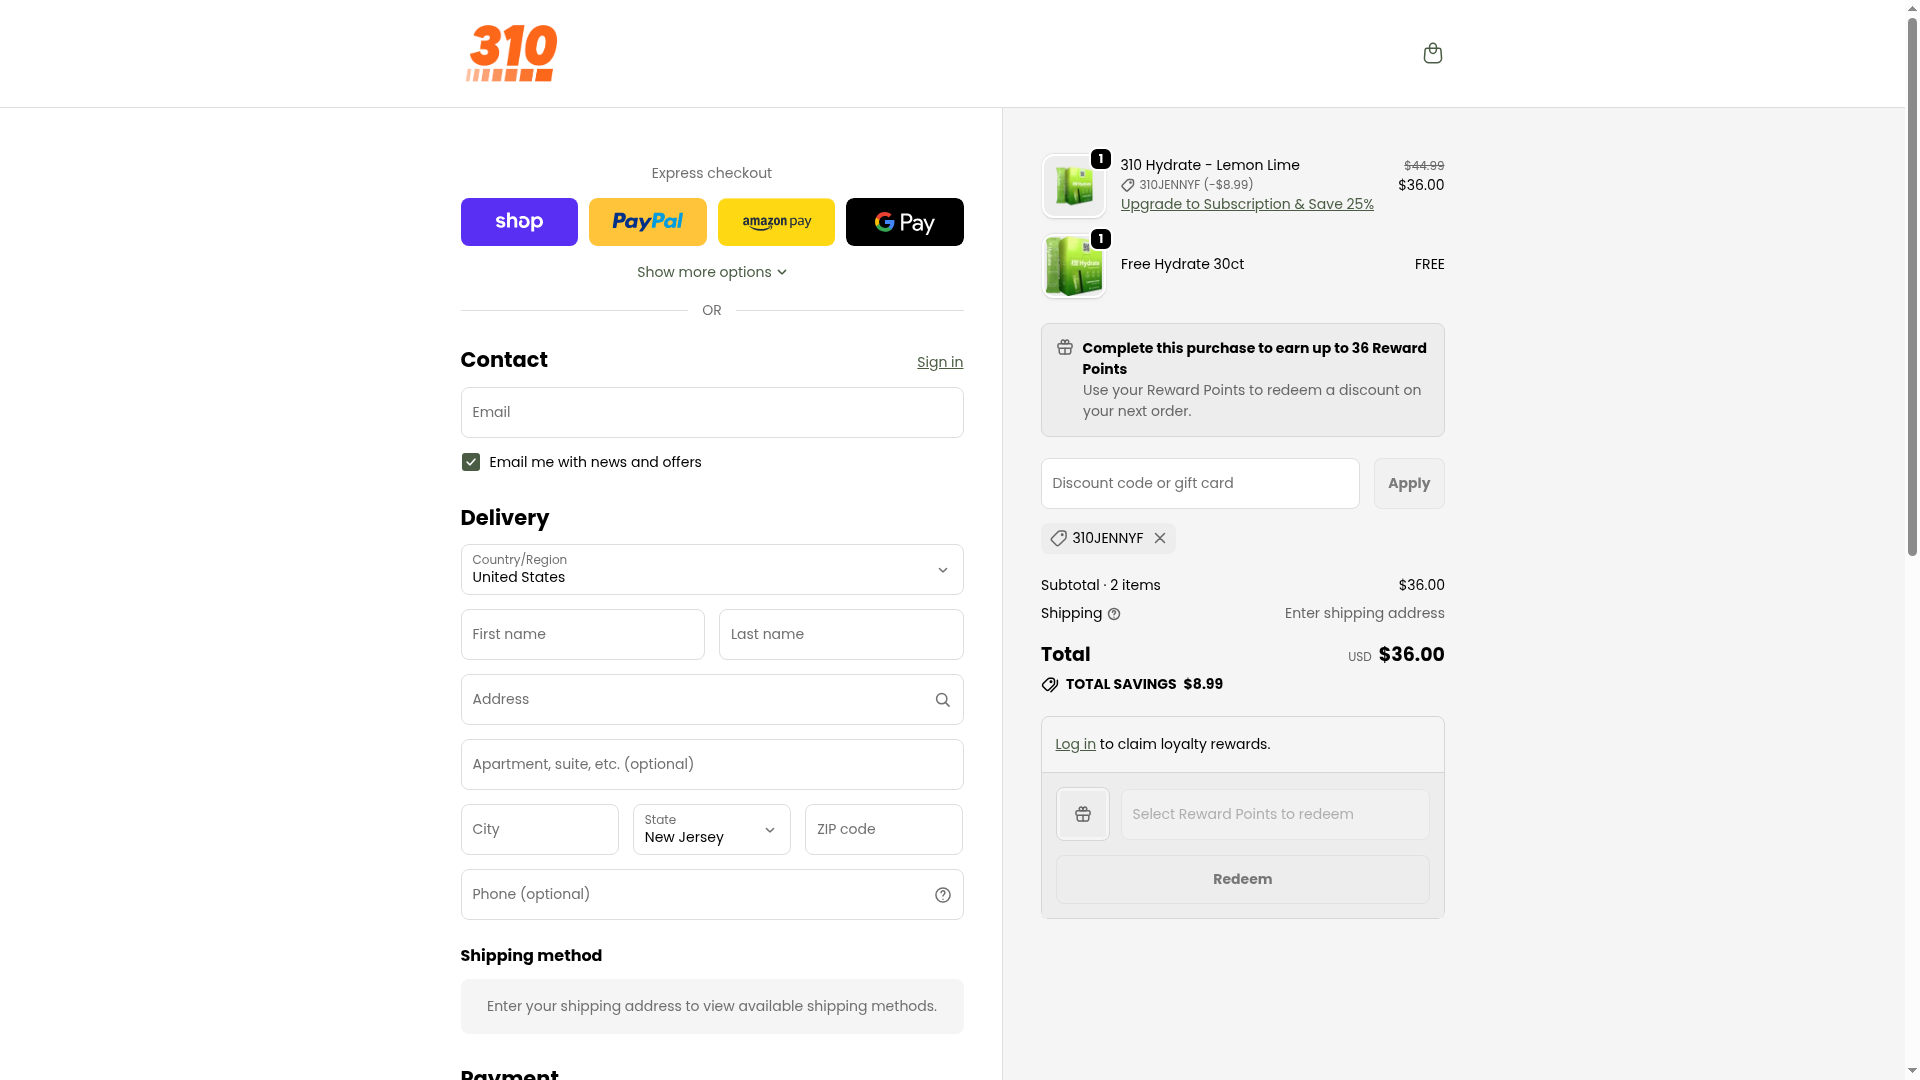Click the 310 Hydrate Lemon Lime thumbnail
This screenshot has width=1920, height=1080.
point(1074,186)
